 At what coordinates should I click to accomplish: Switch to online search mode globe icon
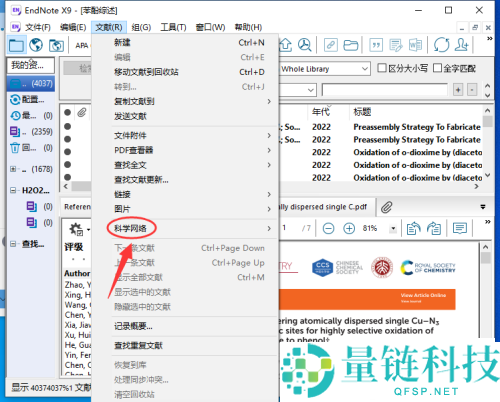36,45
